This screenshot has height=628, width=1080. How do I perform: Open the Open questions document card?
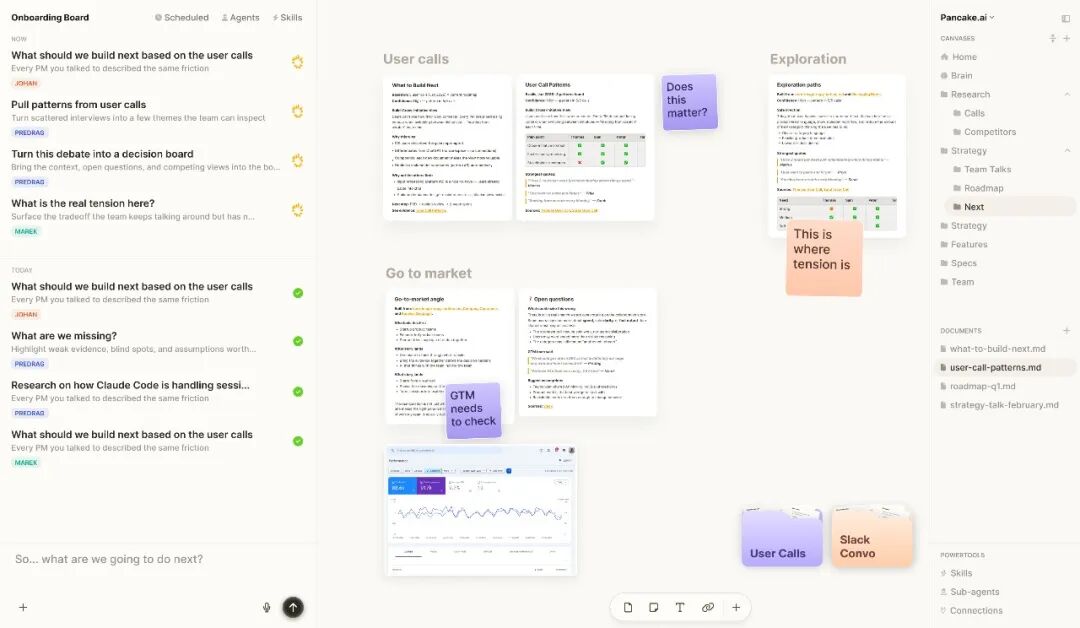pos(588,353)
